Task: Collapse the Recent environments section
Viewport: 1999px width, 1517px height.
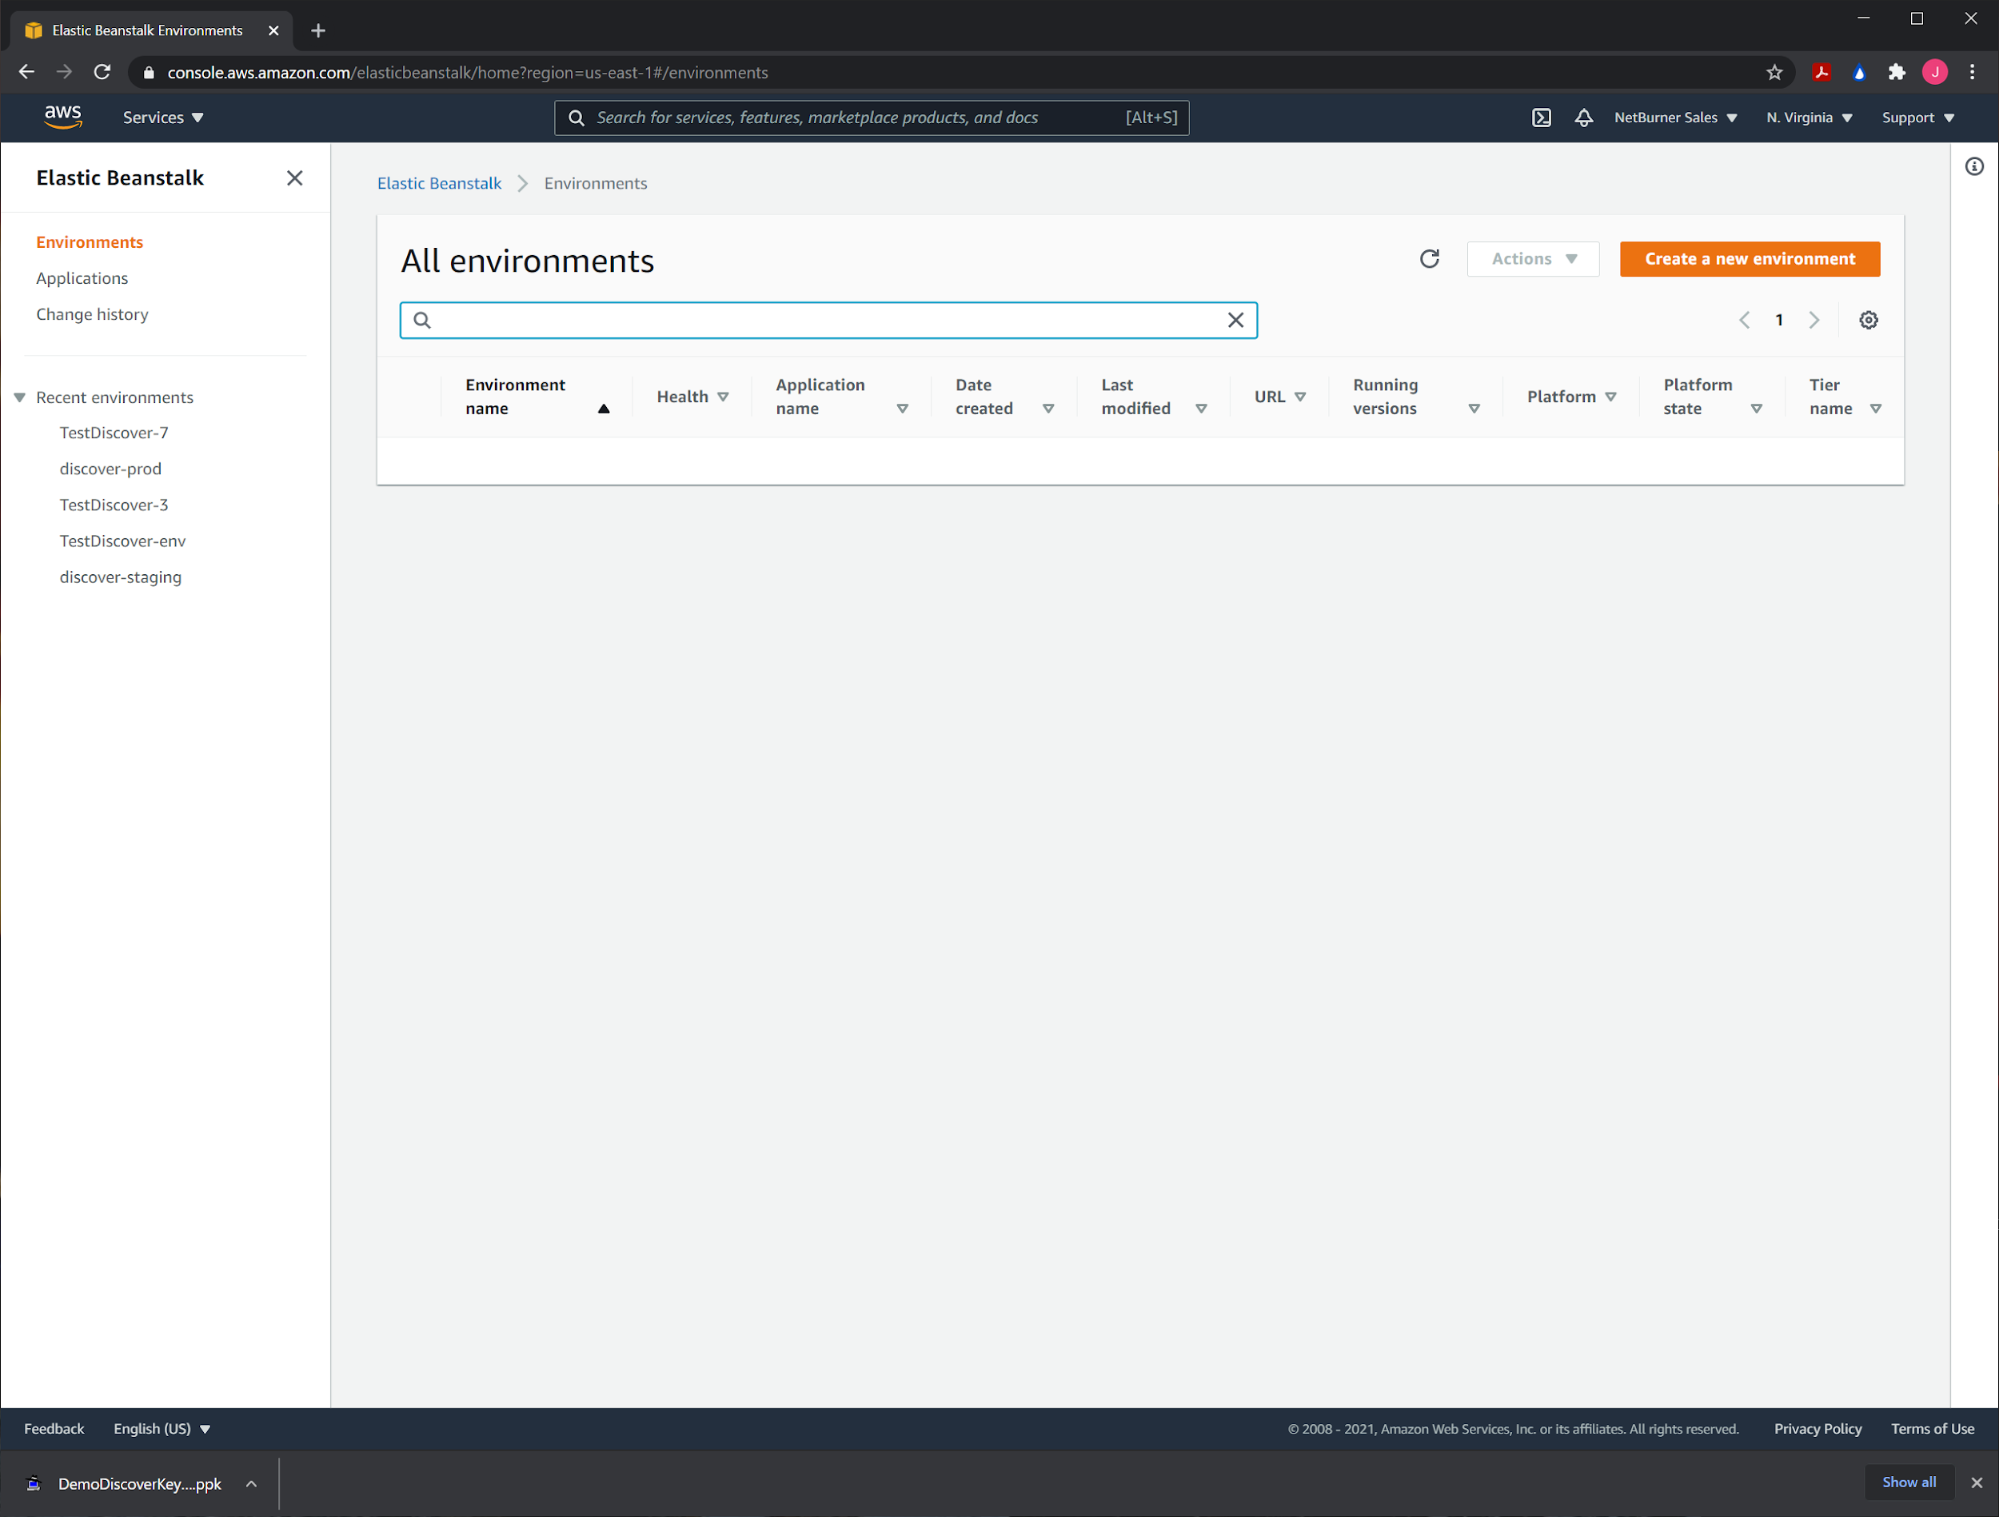Action: click(x=20, y=398)
